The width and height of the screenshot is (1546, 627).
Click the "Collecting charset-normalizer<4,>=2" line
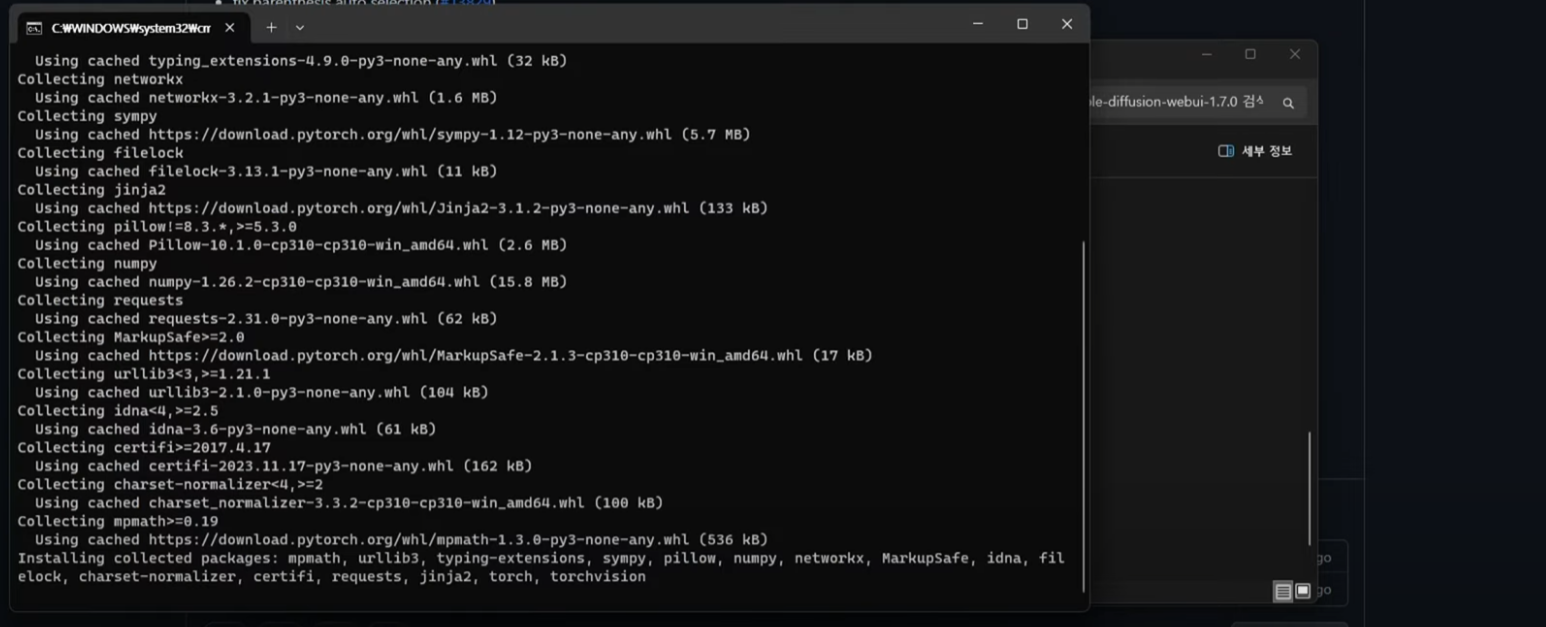tap(170, 484)
